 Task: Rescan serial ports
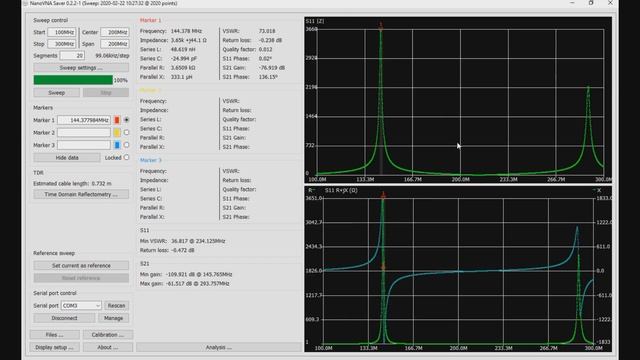point(116,305)
